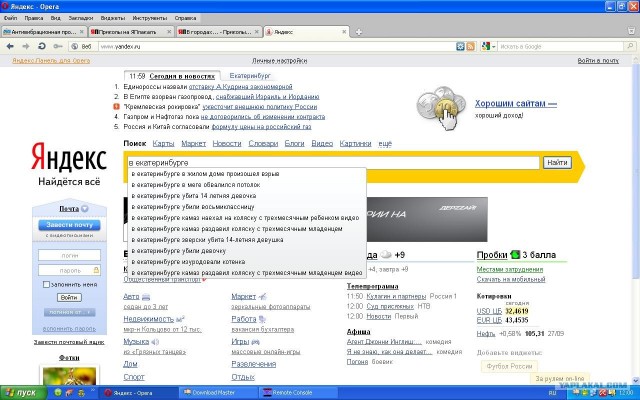This screenshot has width=640, height=400.
Task: Select the Сегодня в новостях tab
Action: (x=182, y=76)
